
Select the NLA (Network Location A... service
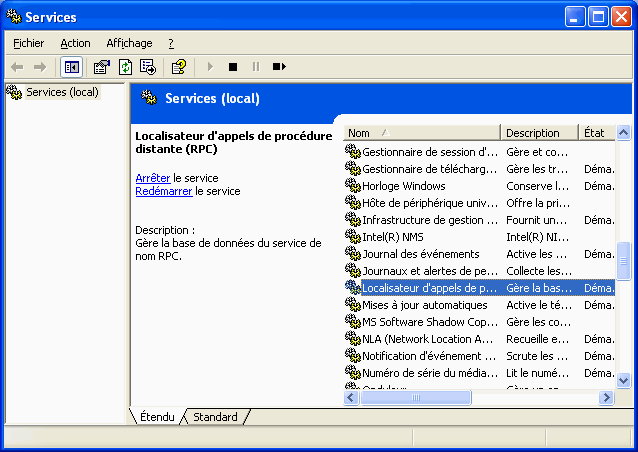pos(480,339)
